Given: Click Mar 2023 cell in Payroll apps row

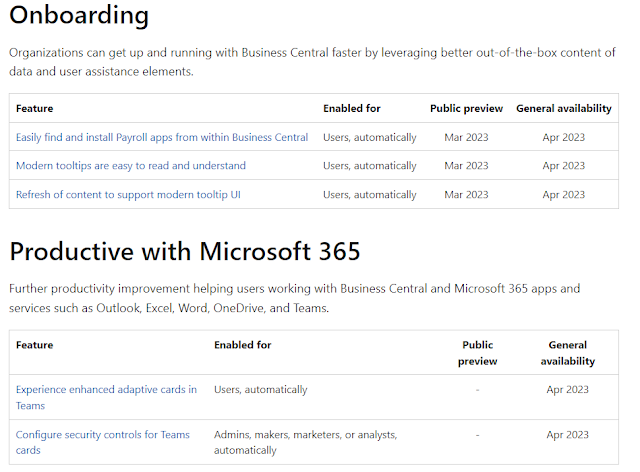Looking at the screenshot, I should coord(466,137).
